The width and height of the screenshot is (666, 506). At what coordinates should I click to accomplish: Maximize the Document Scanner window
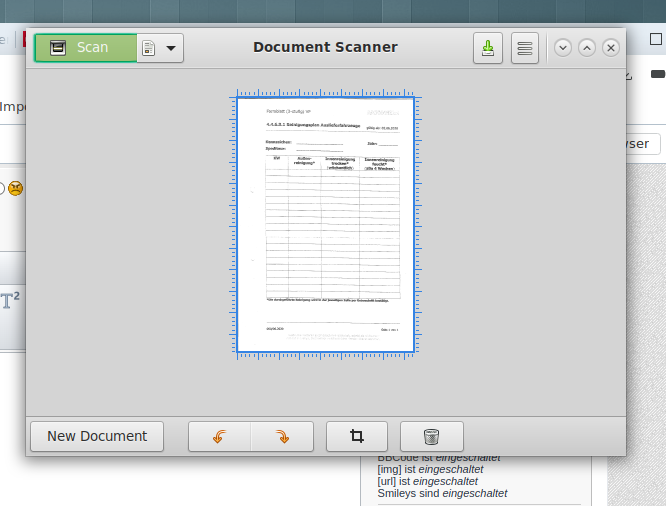coord(587,48)
